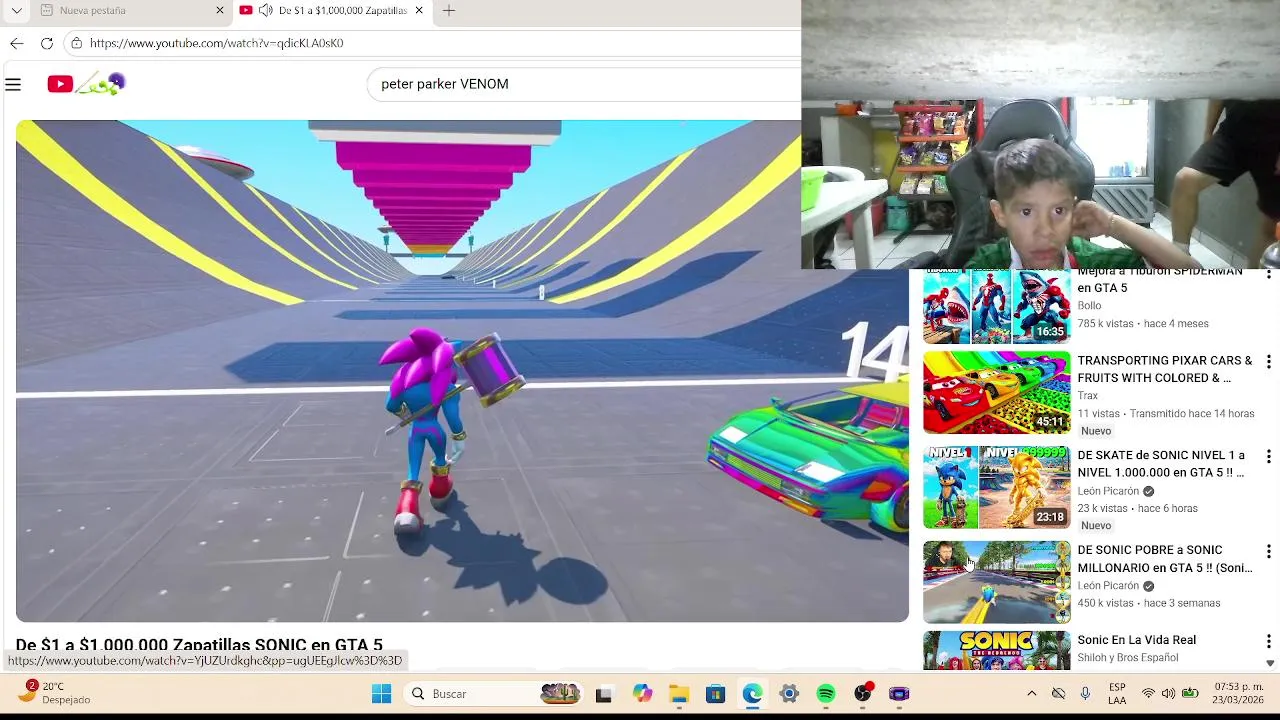Open options for DE SONIC POBRE video
Viewport: 1280px width, 720px height.
pos(1268,552)
